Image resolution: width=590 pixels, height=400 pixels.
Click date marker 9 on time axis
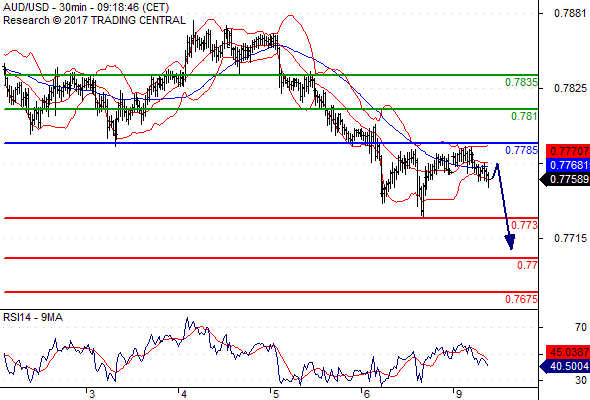458,394
